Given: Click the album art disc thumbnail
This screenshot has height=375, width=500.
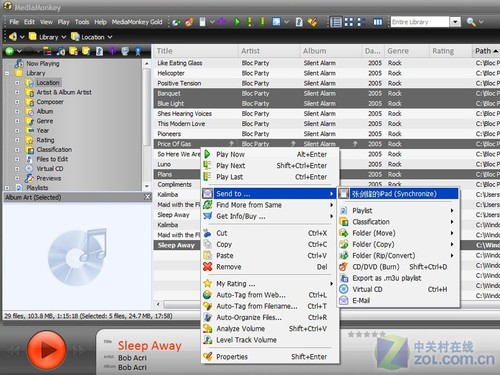Looking at the screenshot, I should [x=77, y=256].
